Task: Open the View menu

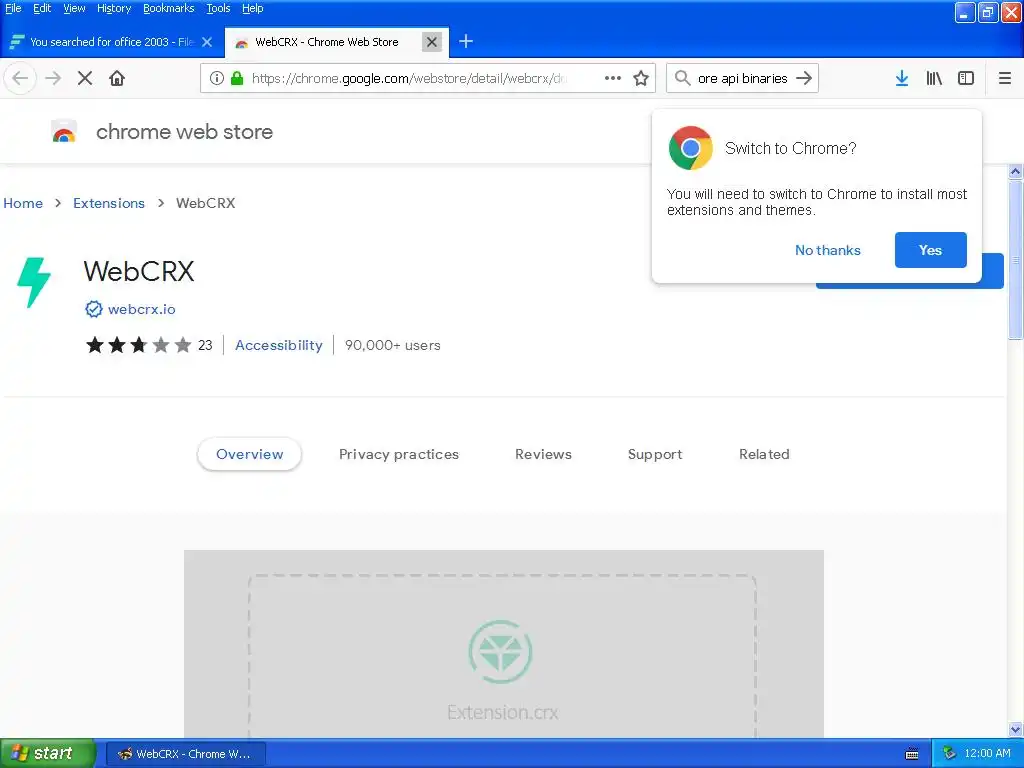Action: tap(74, 8)
